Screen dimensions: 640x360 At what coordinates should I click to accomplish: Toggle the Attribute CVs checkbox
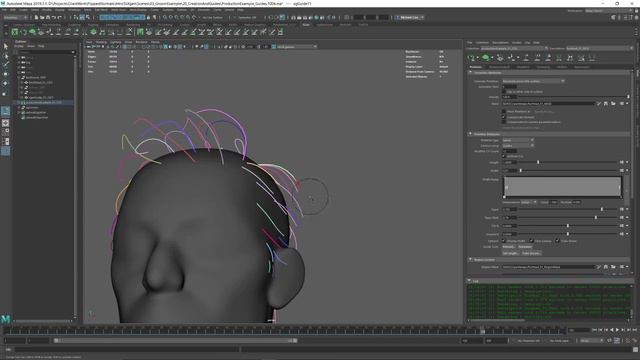pos(504,156)
